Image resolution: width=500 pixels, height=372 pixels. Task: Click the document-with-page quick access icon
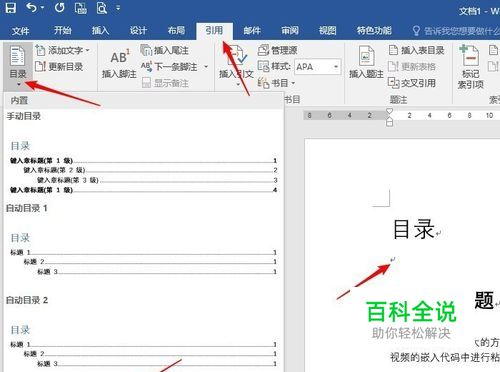coord(80,8)
